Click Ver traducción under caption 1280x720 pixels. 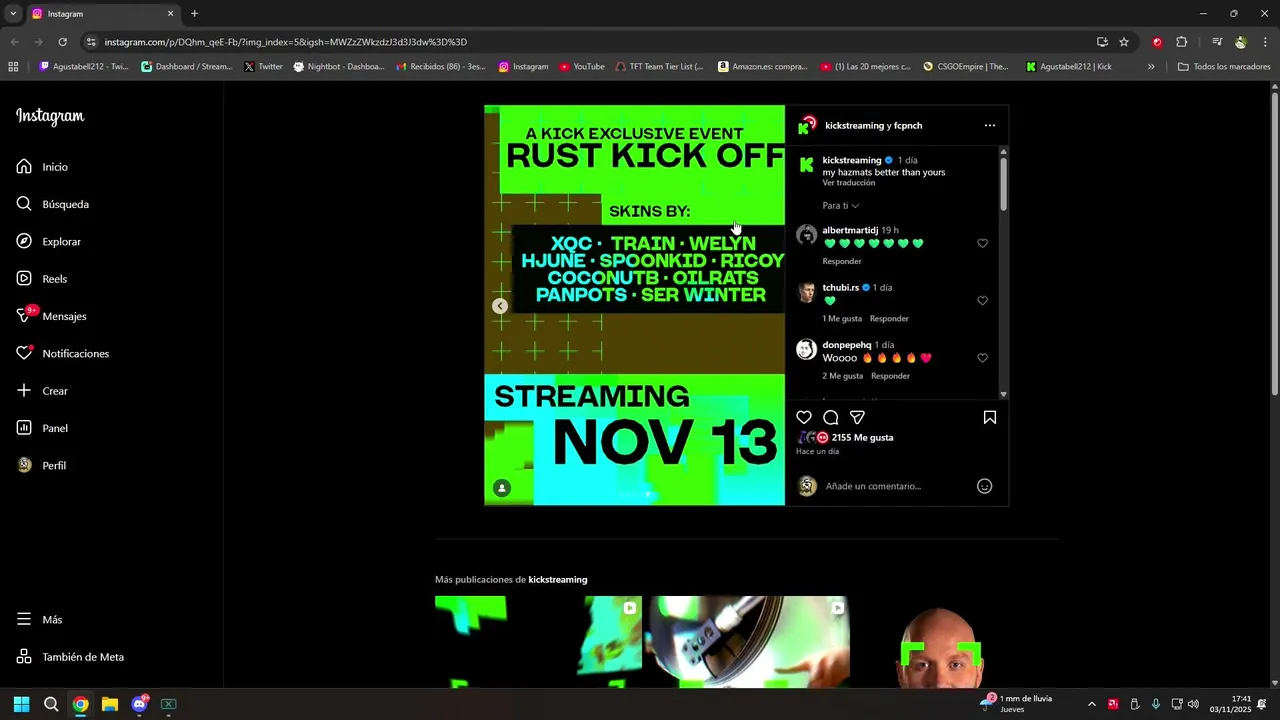(849, 183)
